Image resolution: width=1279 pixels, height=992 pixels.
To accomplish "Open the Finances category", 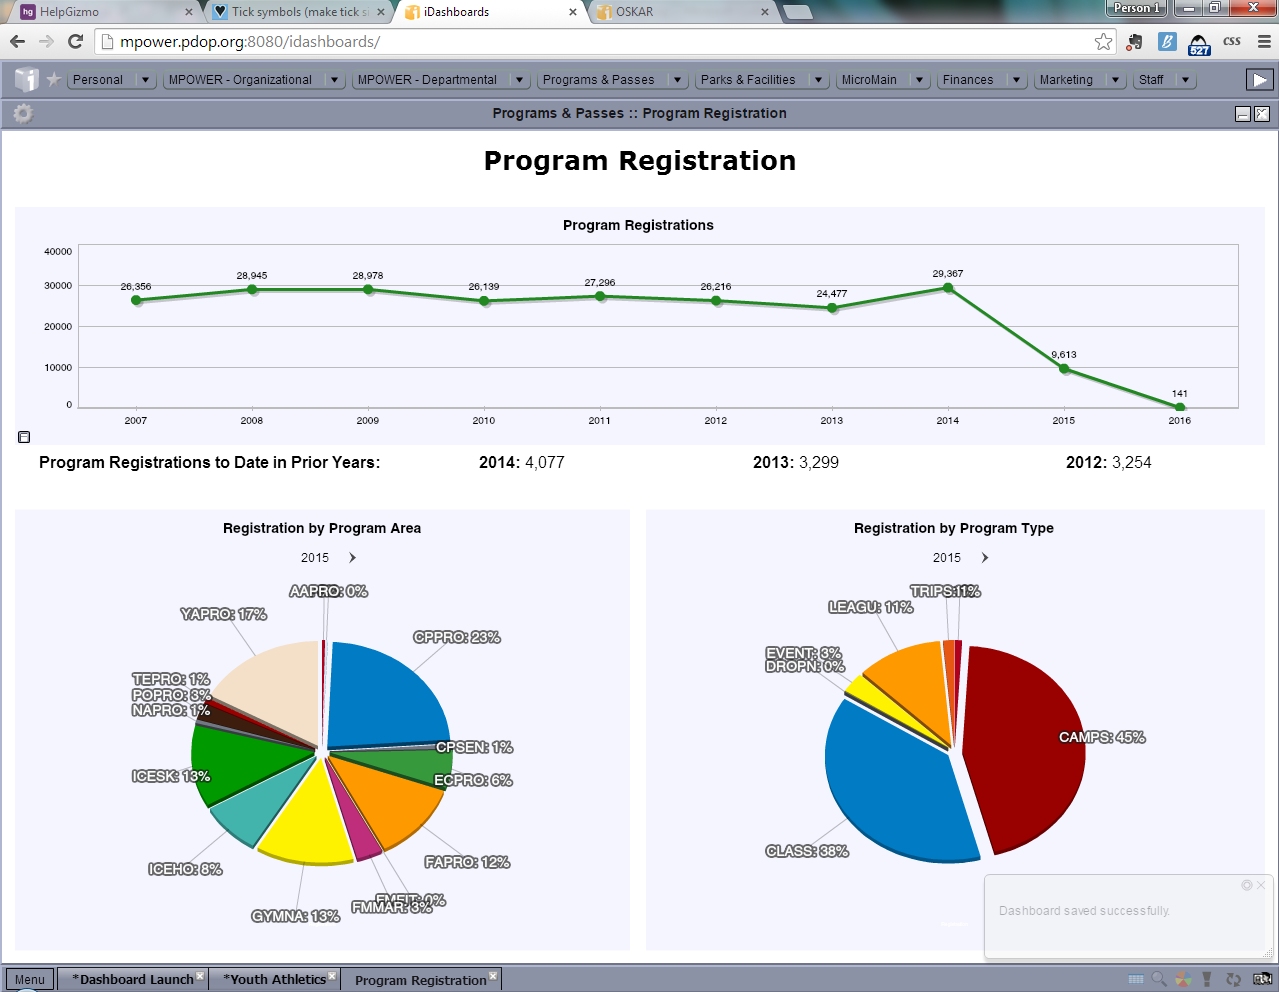I will 969,80.
